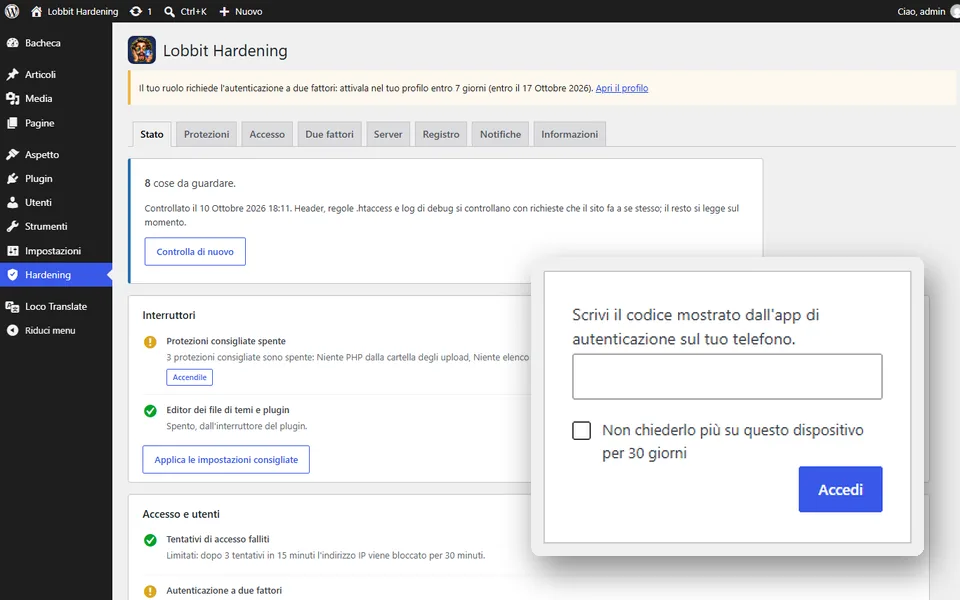
Task: Open Impostazioni in the sidebar menu
Action: click(53, 251)
